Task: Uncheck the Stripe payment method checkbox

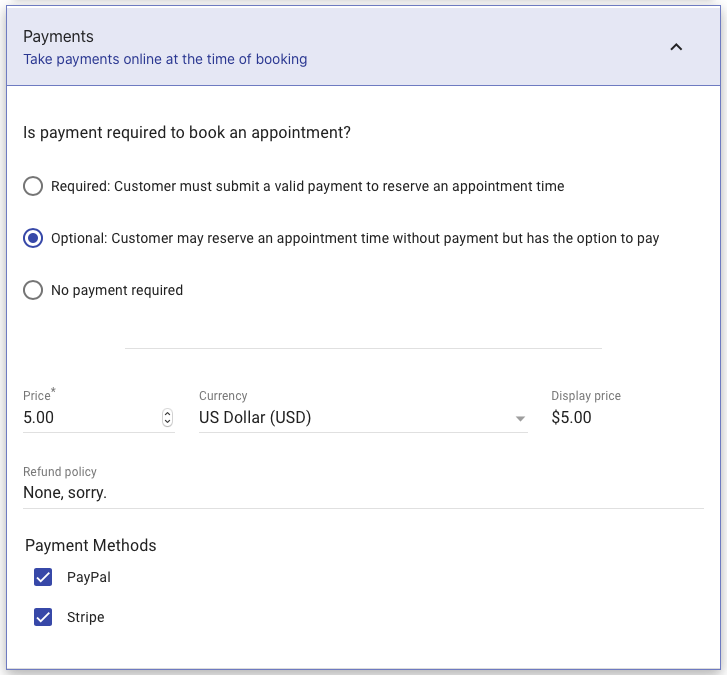Action: pyautogui.click(x=43, y=617)
